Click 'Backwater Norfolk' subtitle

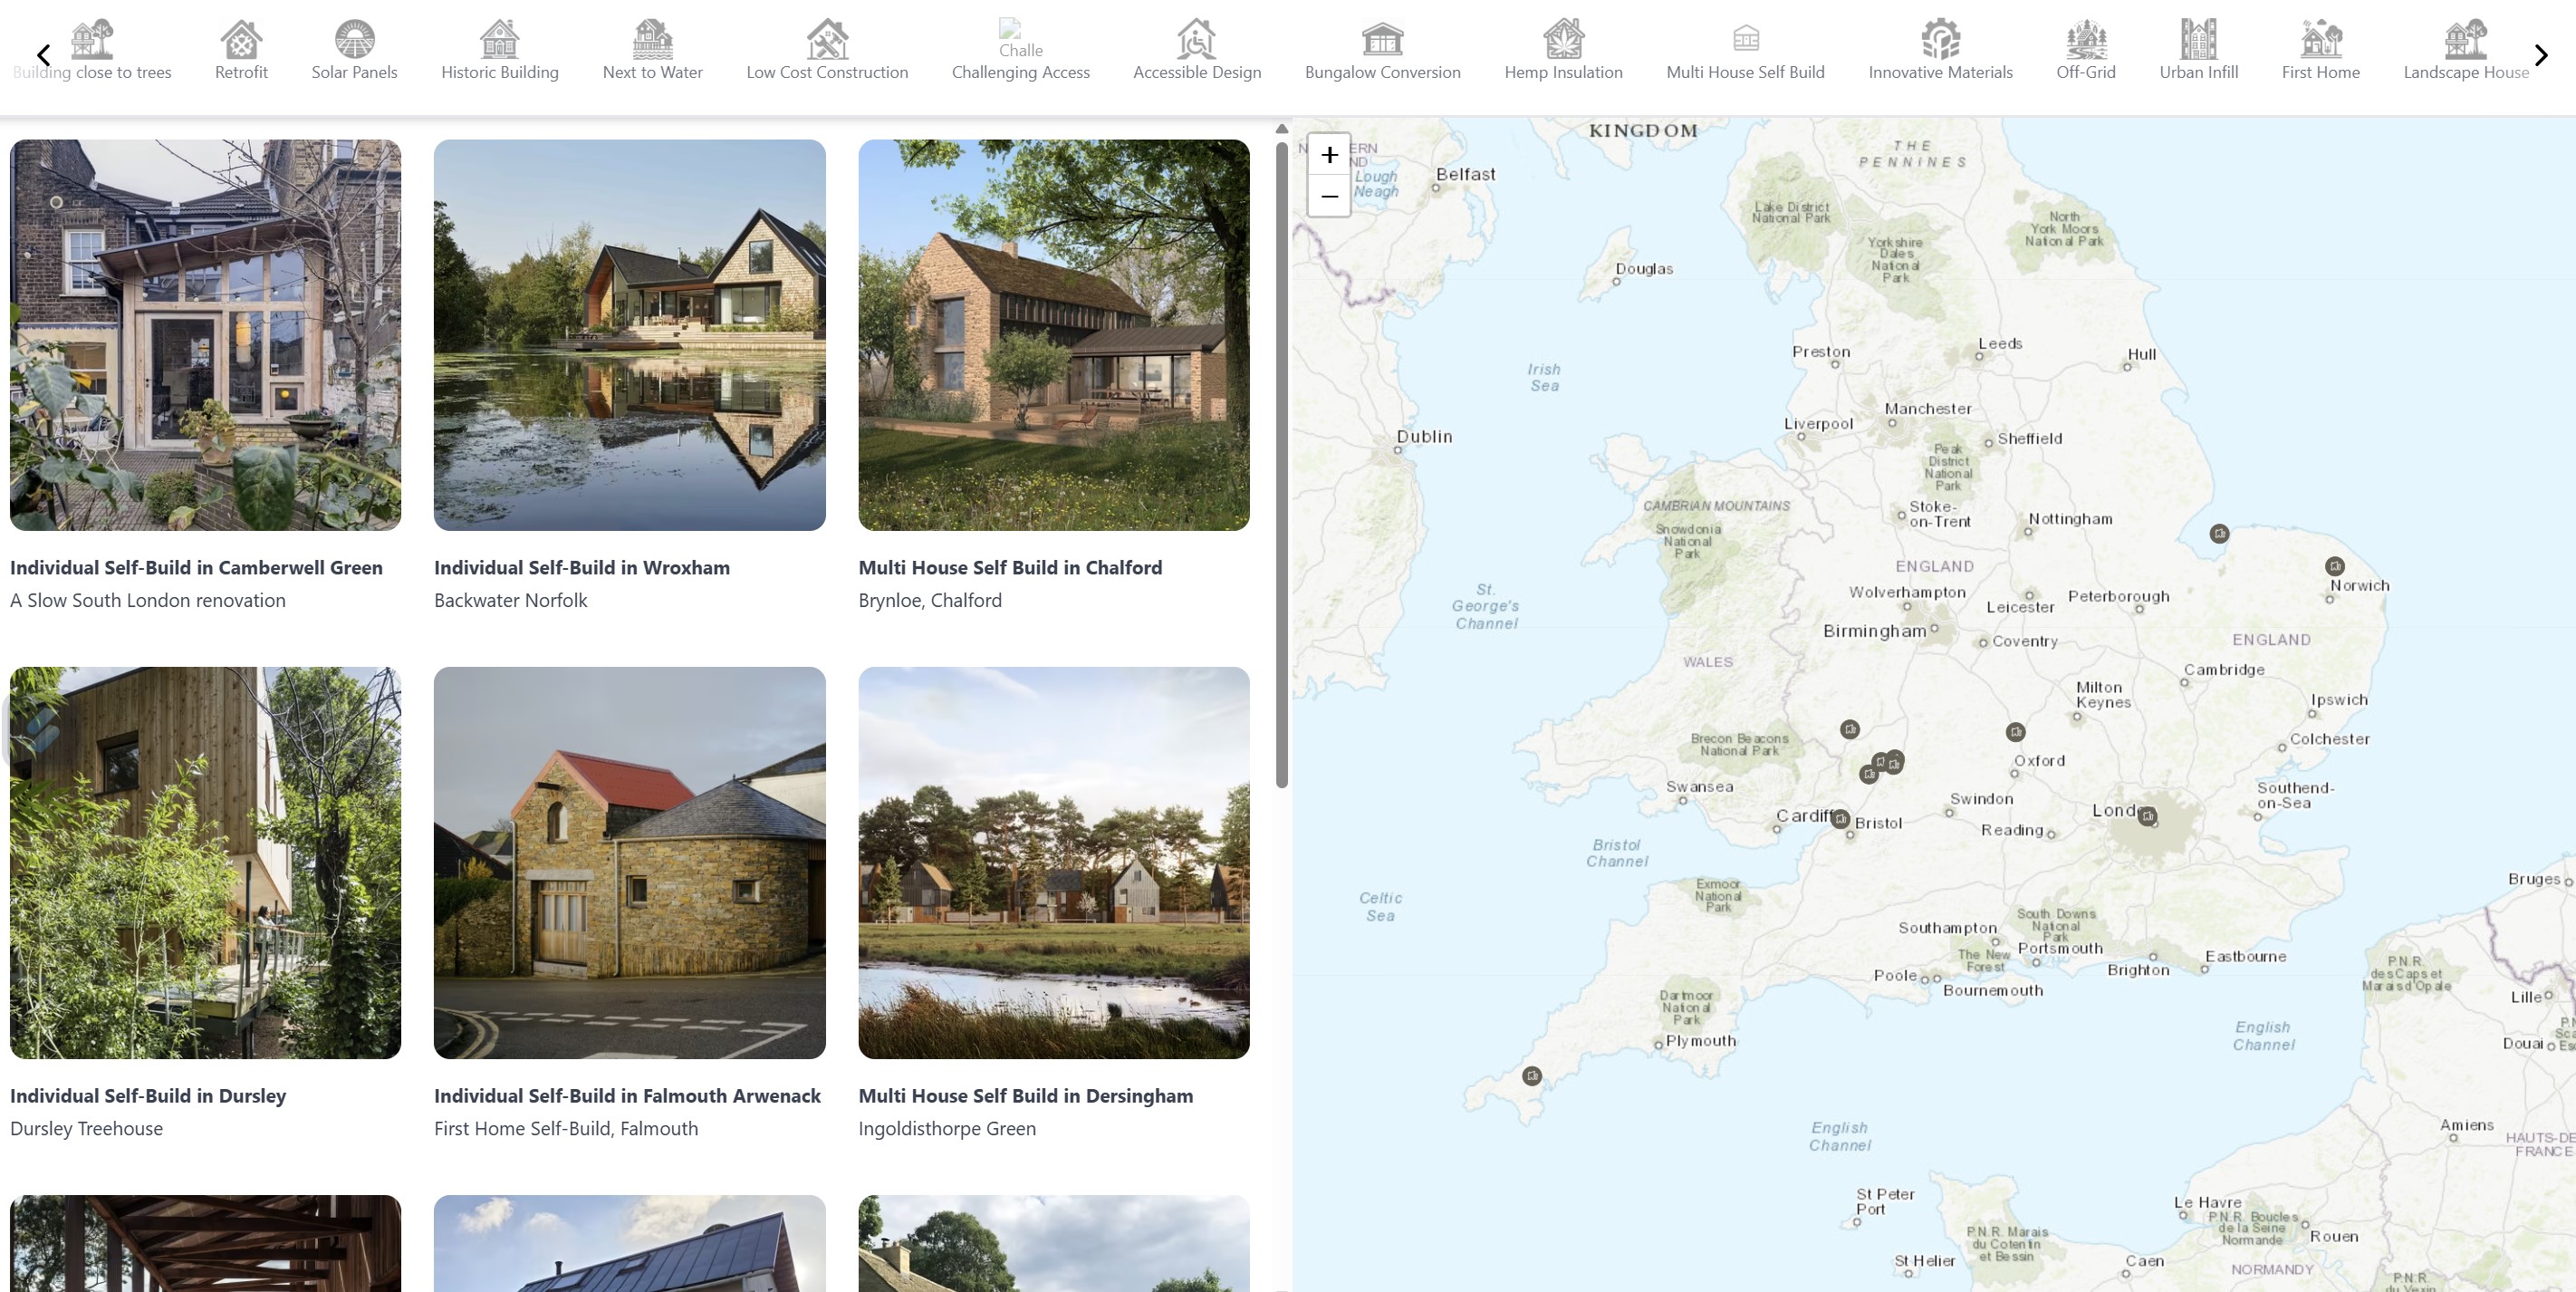click(x=511, y=600)
